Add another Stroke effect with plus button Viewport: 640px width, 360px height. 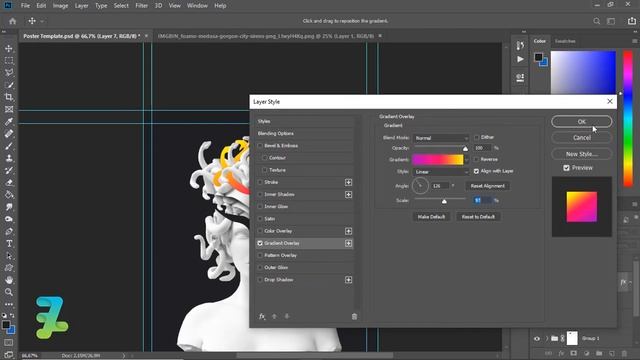coord(348,182)
